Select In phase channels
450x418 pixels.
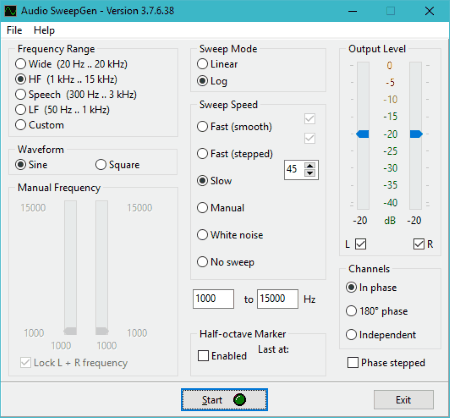tap(371, 287)
